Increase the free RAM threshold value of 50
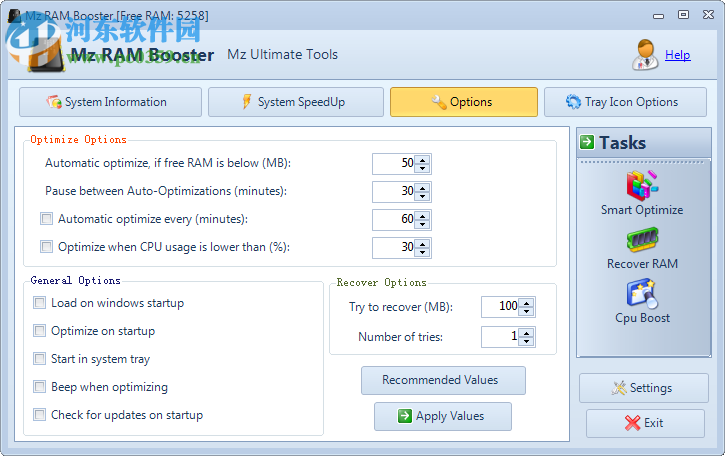This screenshot has height=456, width=725. (x=422, y=160)
